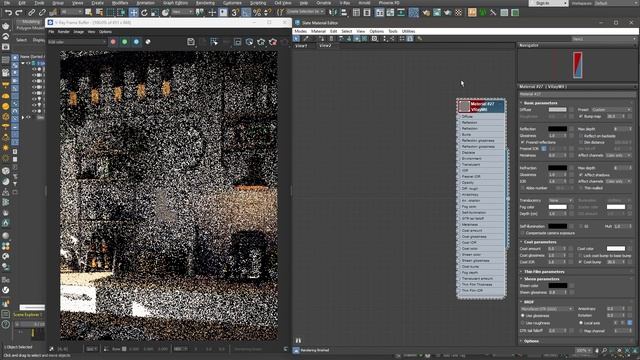Click the Fog color swatch
This screenshot has width=640, height=360.
click(x=557, y=207)
